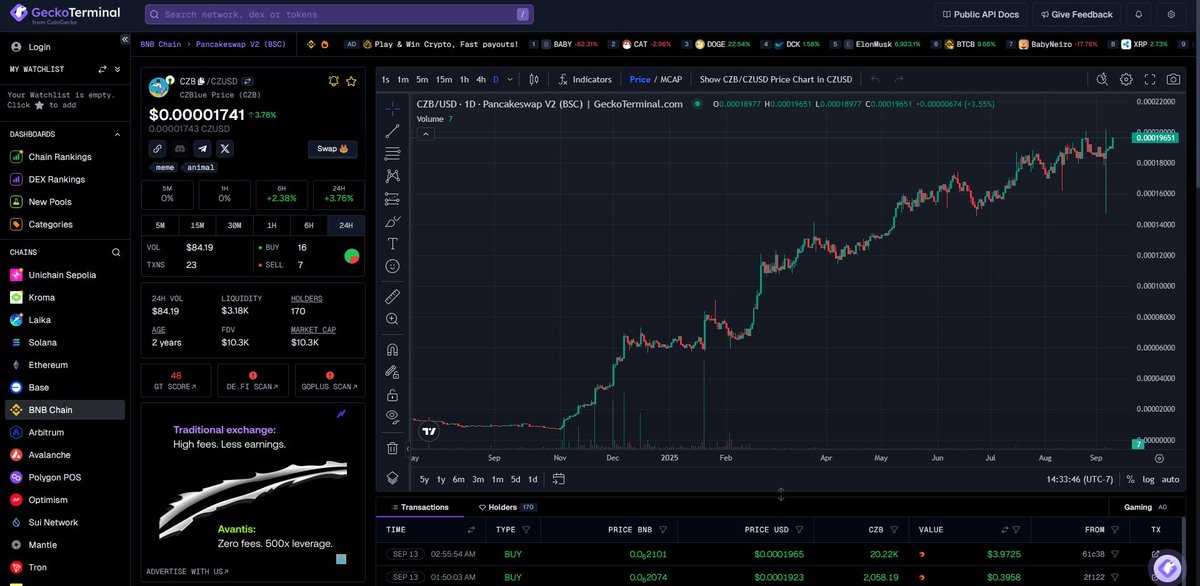The width and height of the screenshot is (1200, 586).
Task: Take chart snapshot with camera icon
Action: 1174,79
